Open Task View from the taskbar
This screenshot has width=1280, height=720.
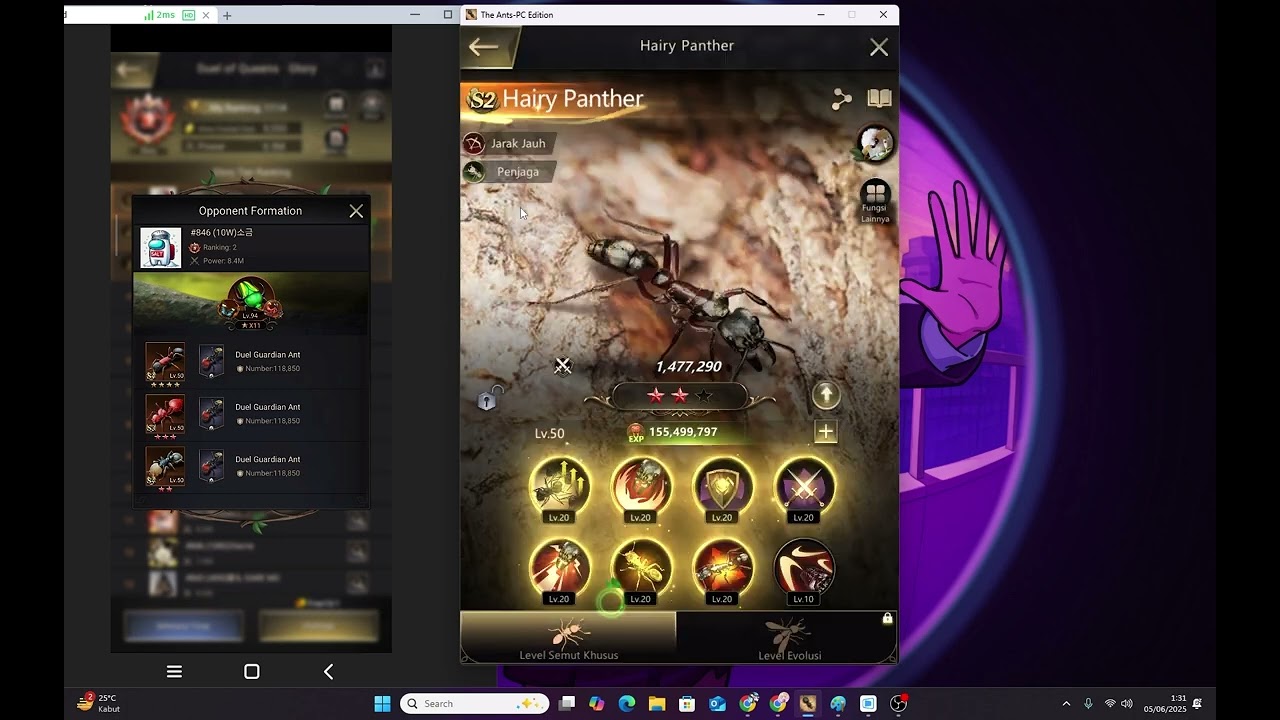tap(567, 704)
